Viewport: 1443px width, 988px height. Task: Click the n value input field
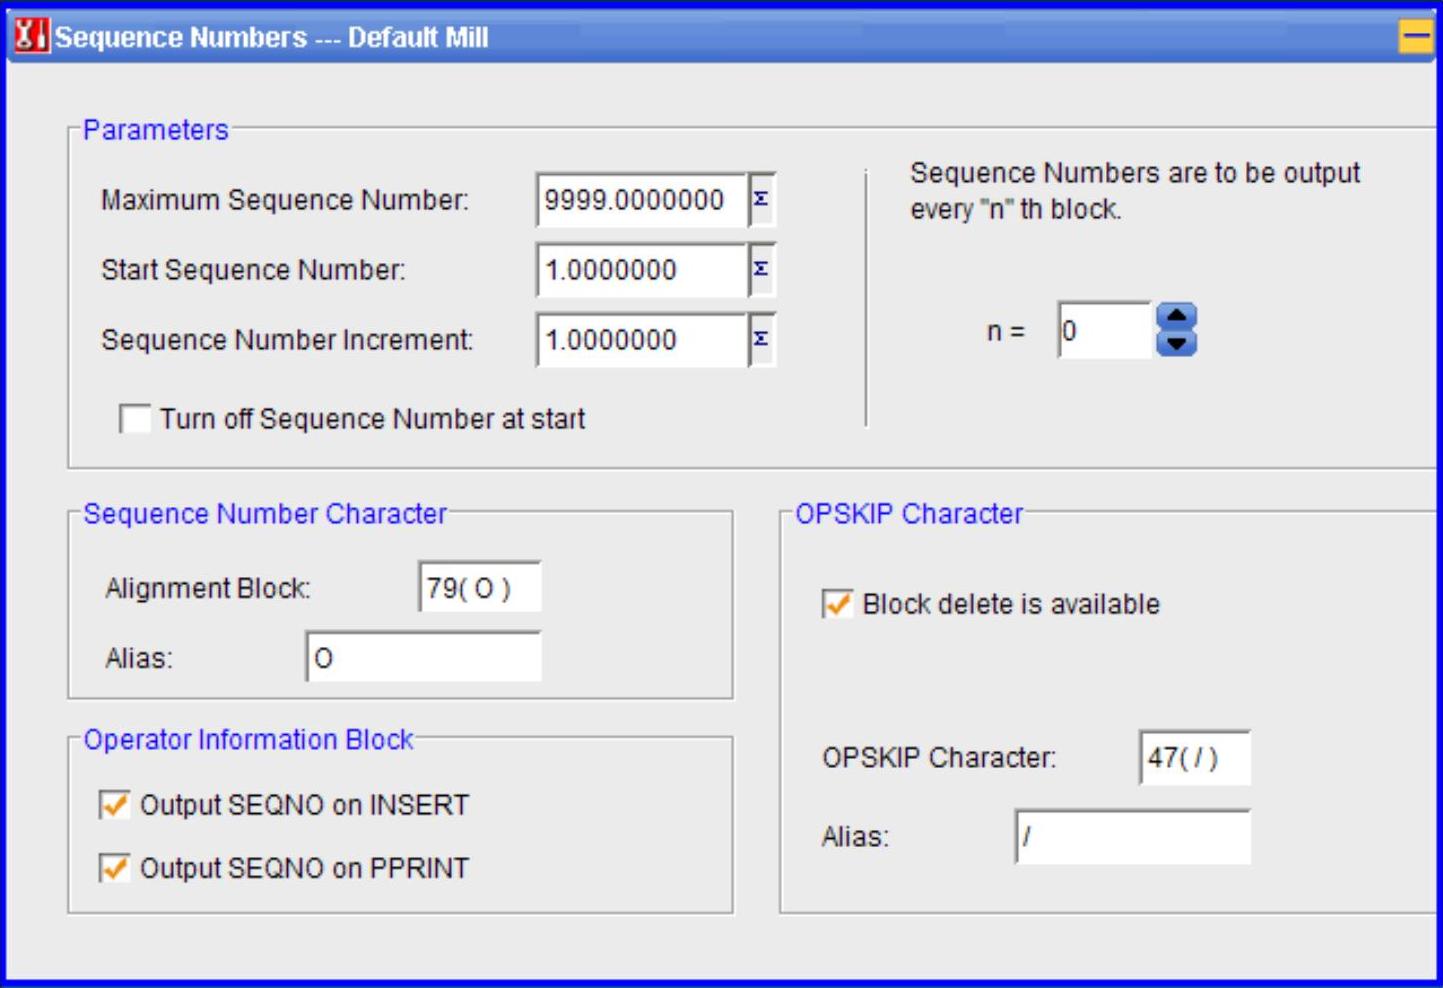tap(1105, 330)
